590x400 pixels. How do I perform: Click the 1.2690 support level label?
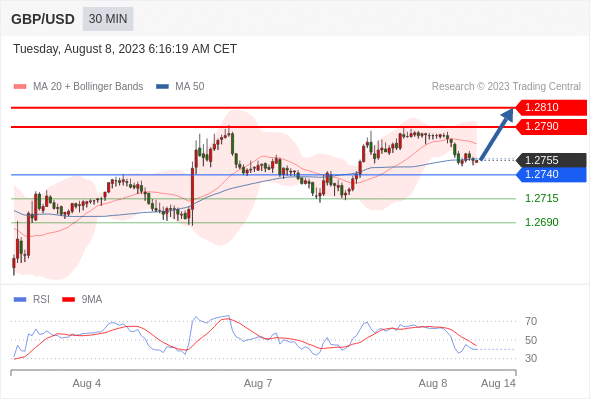[x=541, y=222]
